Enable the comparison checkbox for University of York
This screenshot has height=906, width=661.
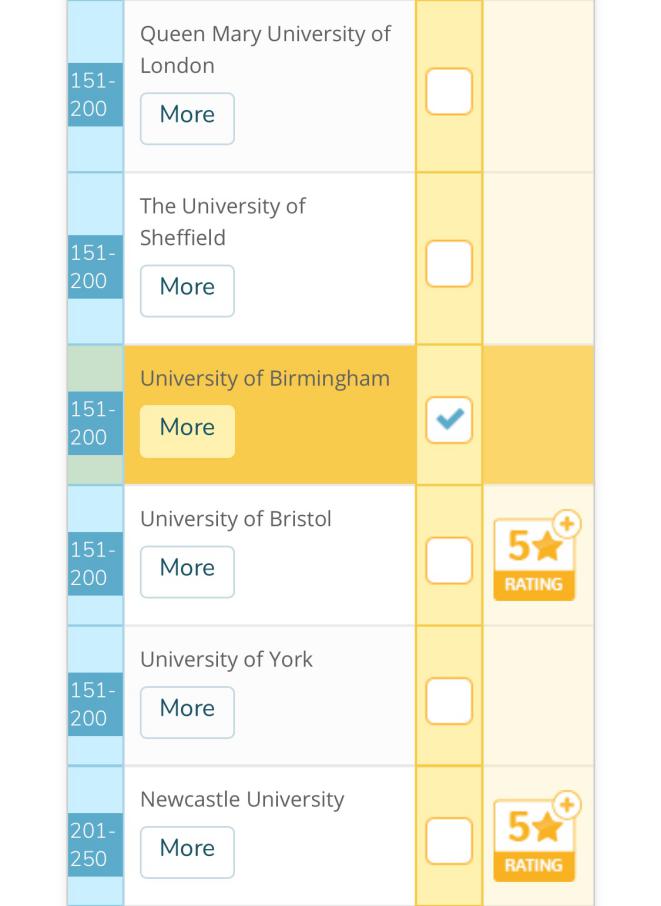(448, 701)
